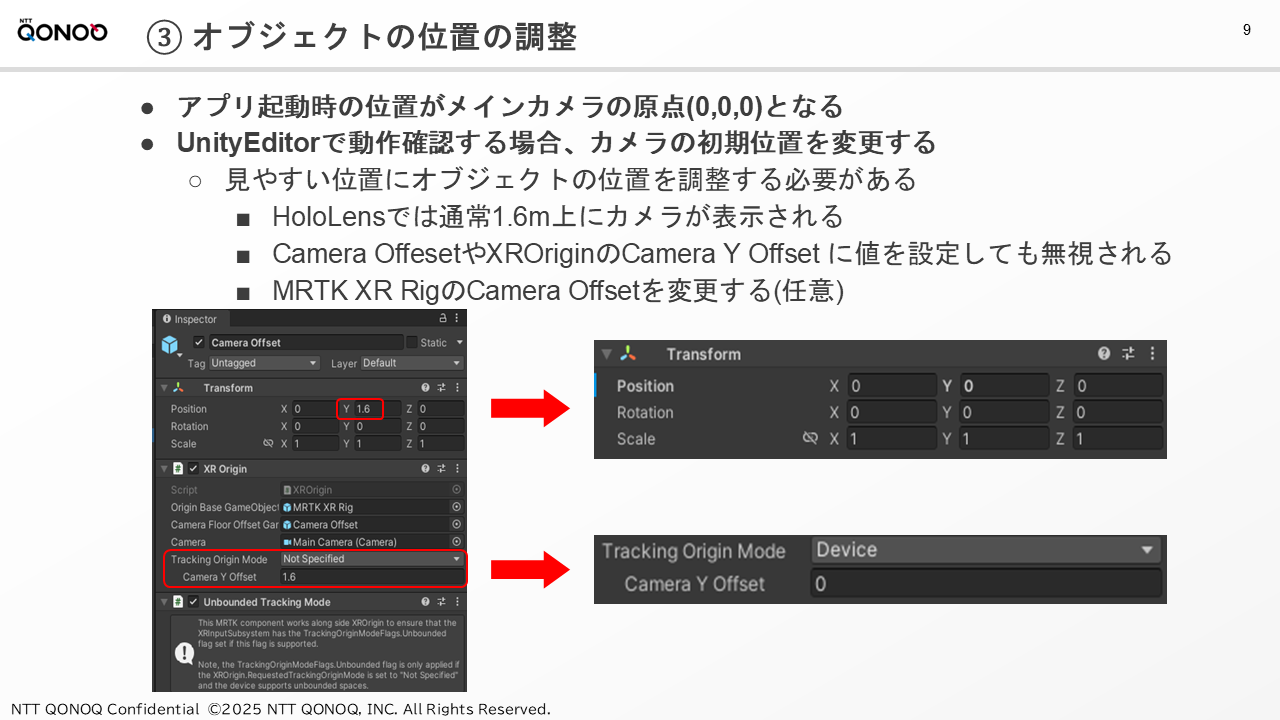Click the Camera Offset GameObject cube icon
The image size is (1280, 720).
pos(170,345)
